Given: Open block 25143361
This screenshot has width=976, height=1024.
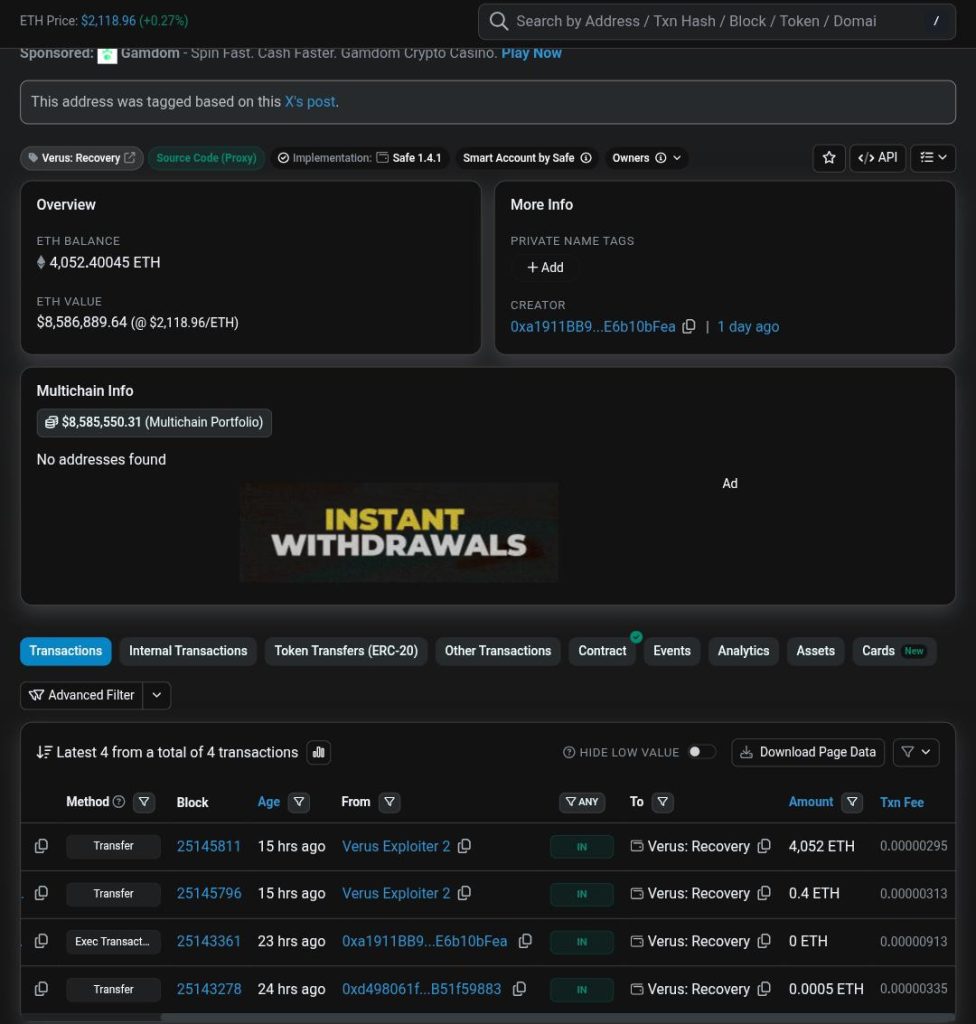Looking at the screenshot, I should (x=208, y=942).
